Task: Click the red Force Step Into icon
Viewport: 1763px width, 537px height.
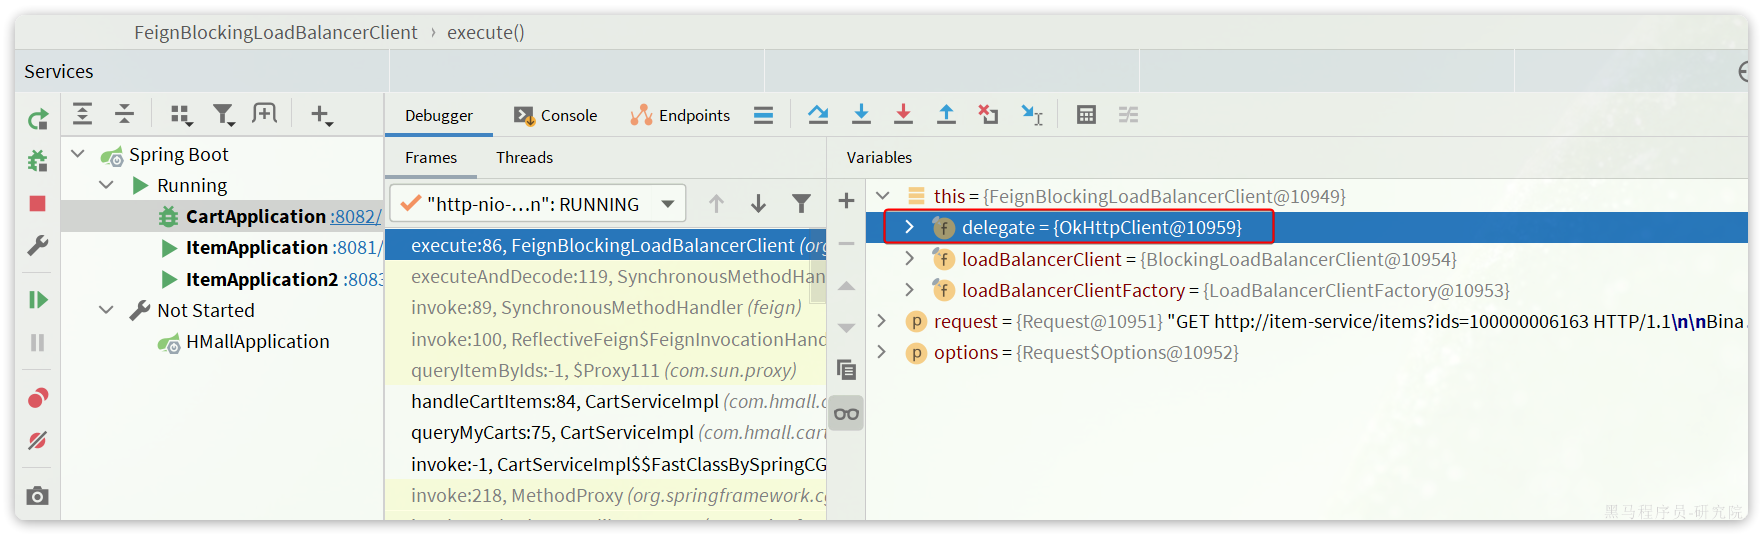Action: coord(903,115)
